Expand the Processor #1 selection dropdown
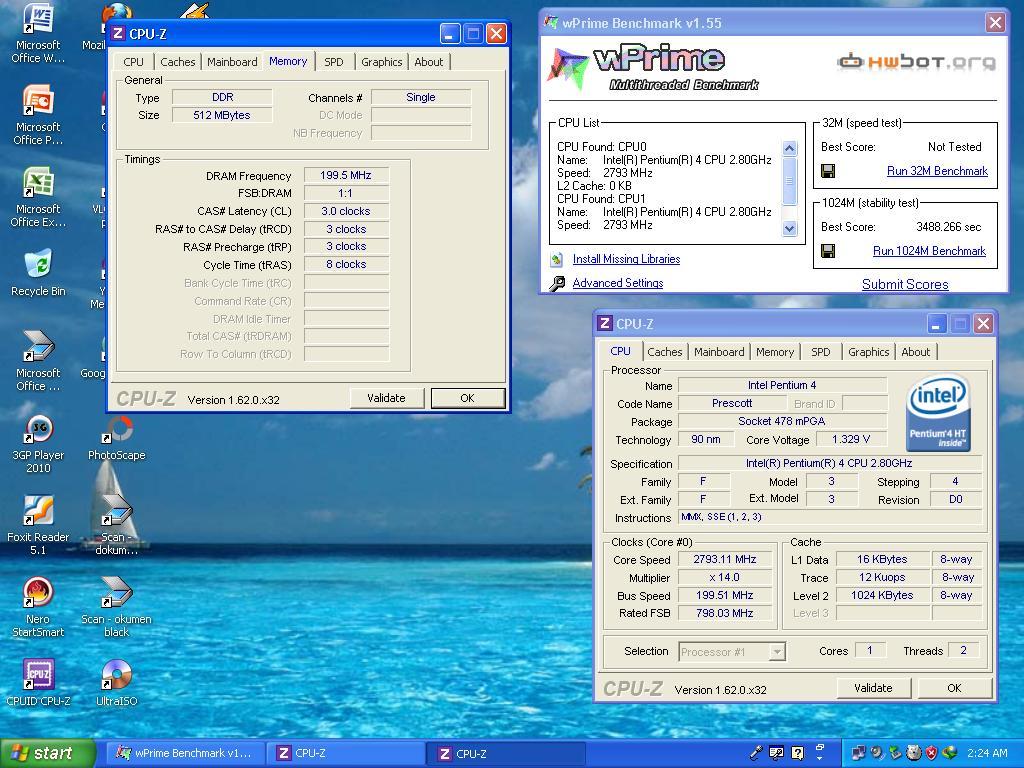 click(776, 652)
